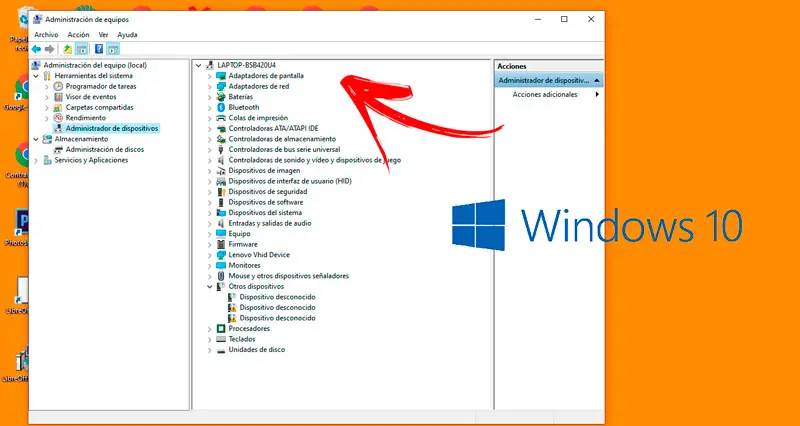Collapse the Herramientas del sistema node
The image size is (800, 426).
click(35, 76)
